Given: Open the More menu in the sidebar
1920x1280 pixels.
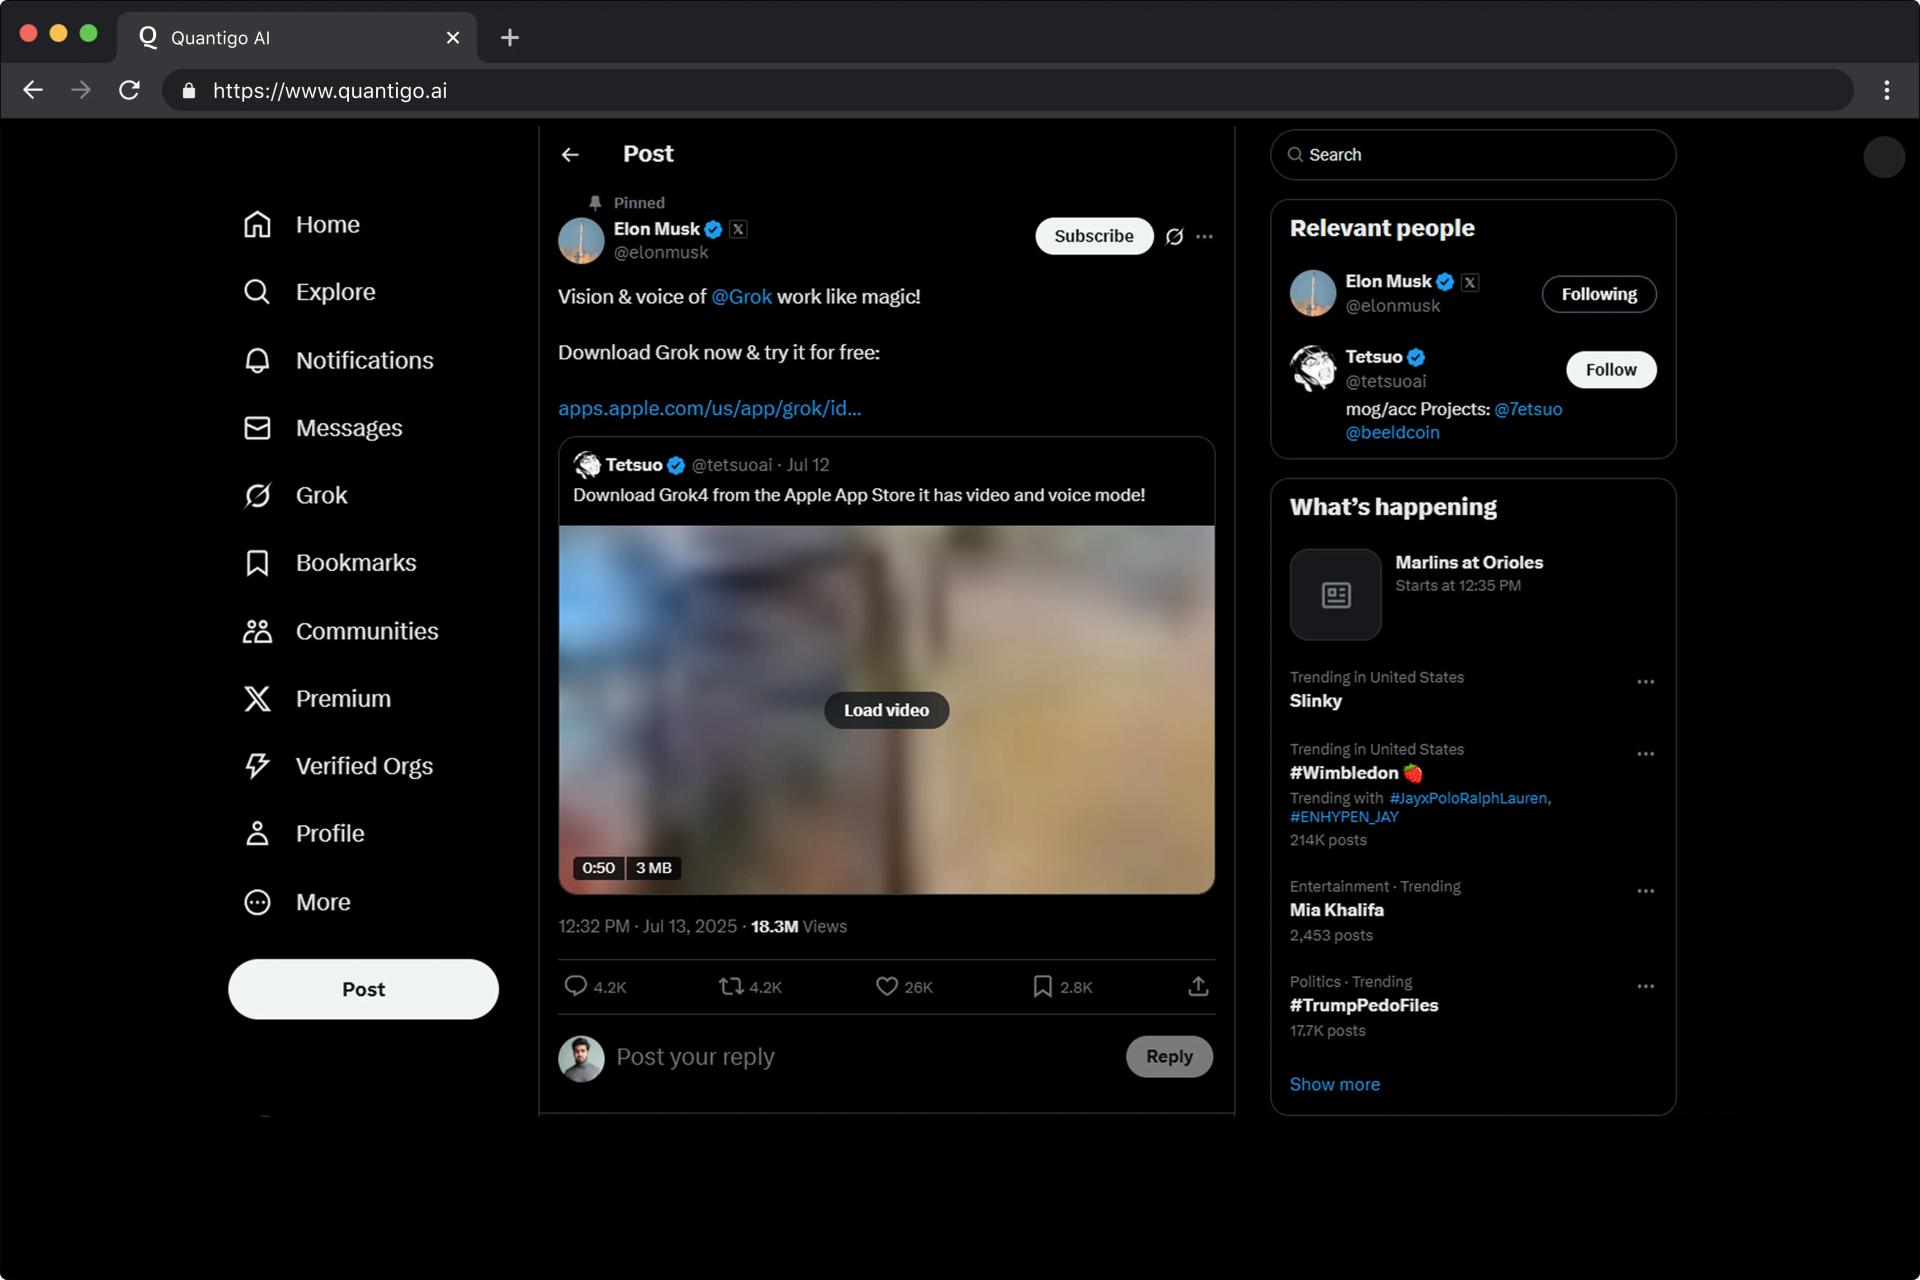Looking at the screenshot, I should 297,902.
